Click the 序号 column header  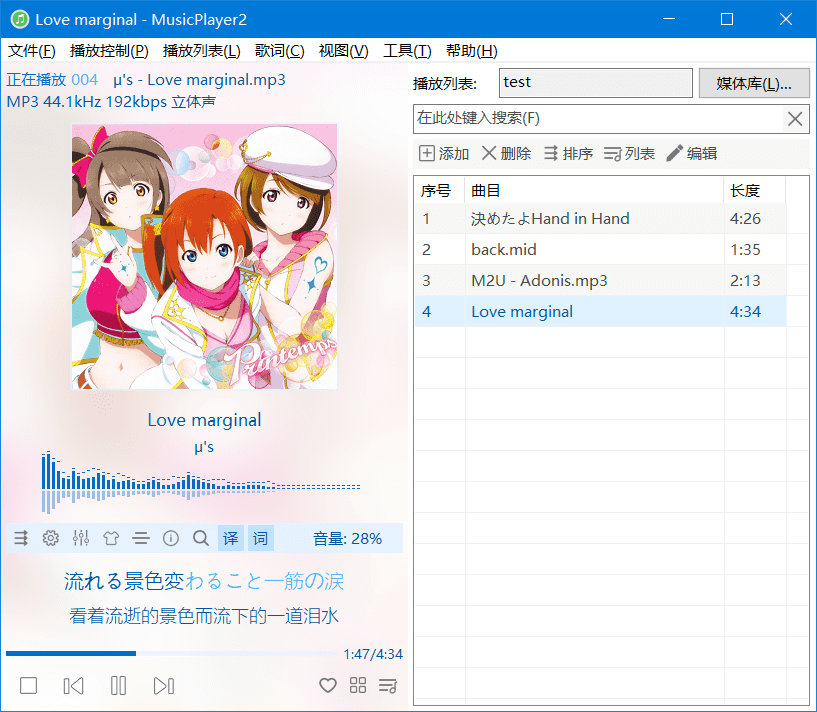[439, 190]
